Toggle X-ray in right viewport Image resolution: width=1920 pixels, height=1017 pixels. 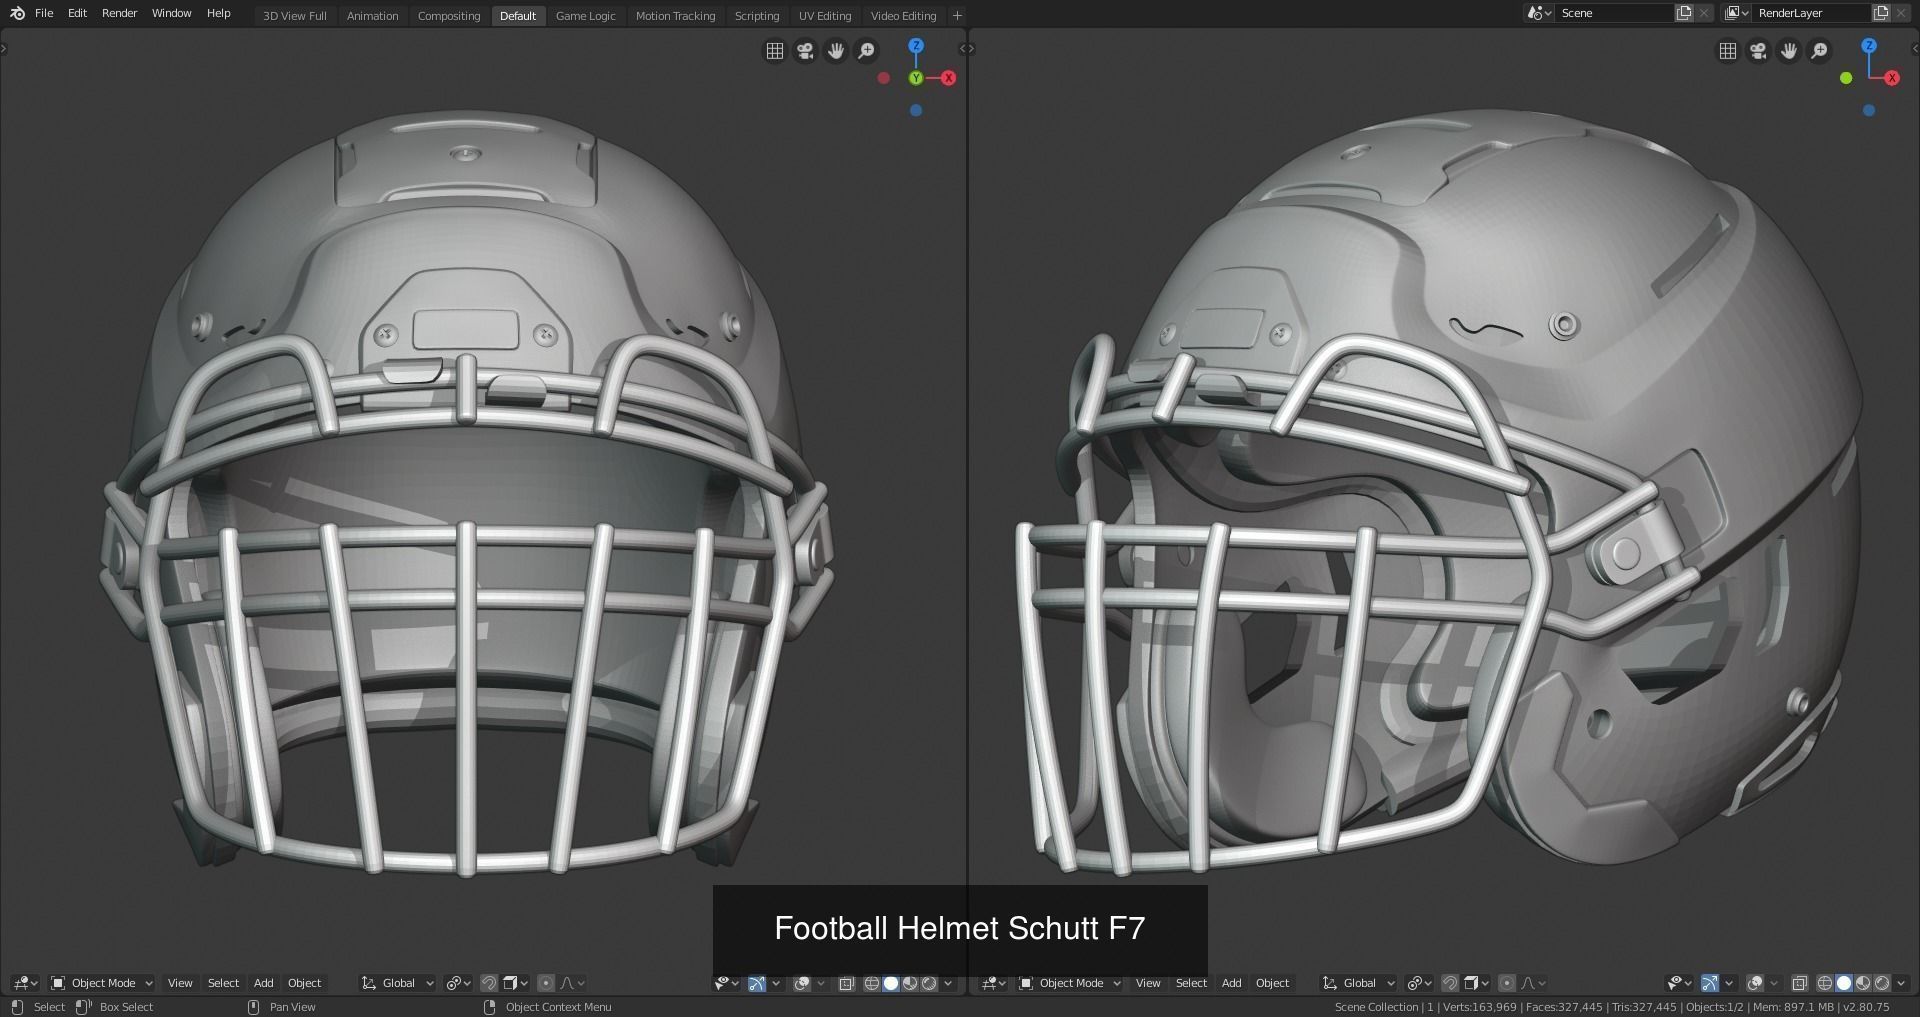pyautogui.click(x=1799, y=983)
